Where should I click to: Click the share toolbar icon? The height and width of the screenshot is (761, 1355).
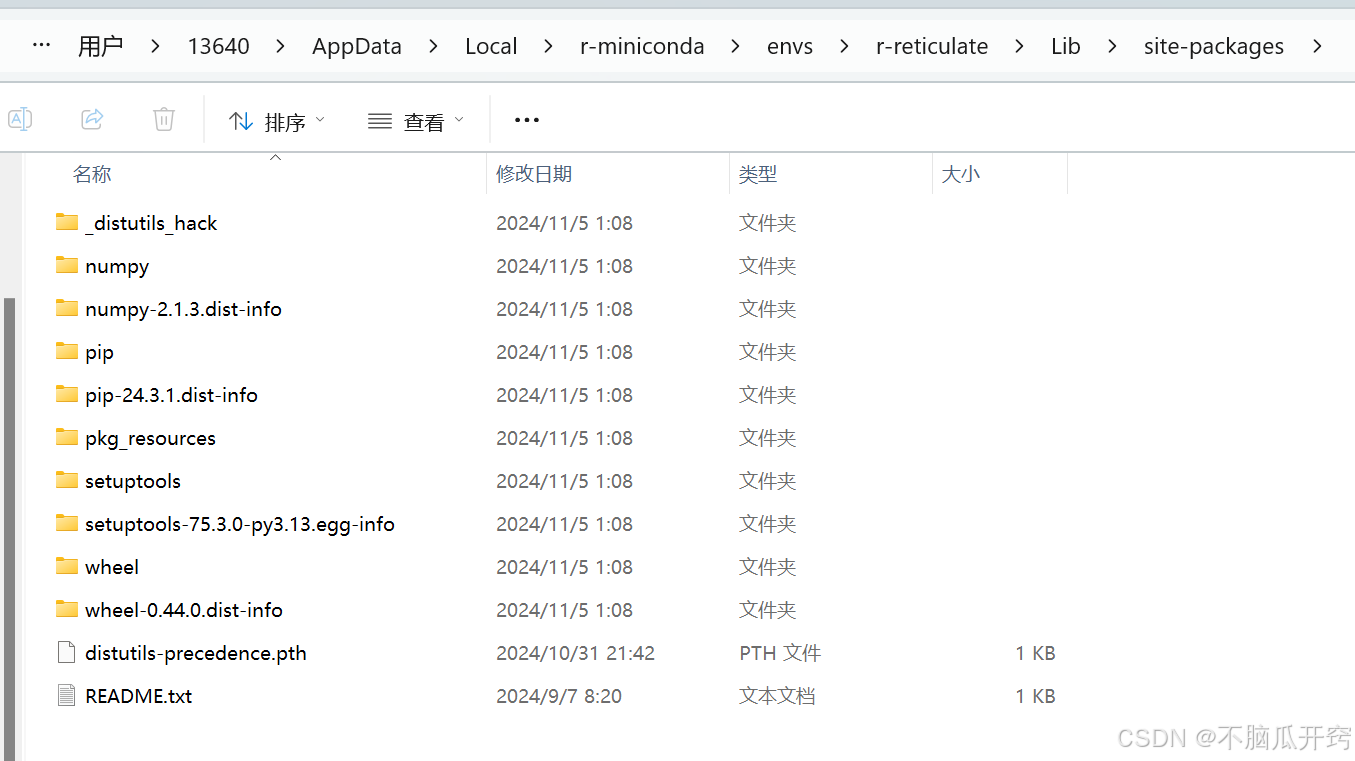pos(92,120)
